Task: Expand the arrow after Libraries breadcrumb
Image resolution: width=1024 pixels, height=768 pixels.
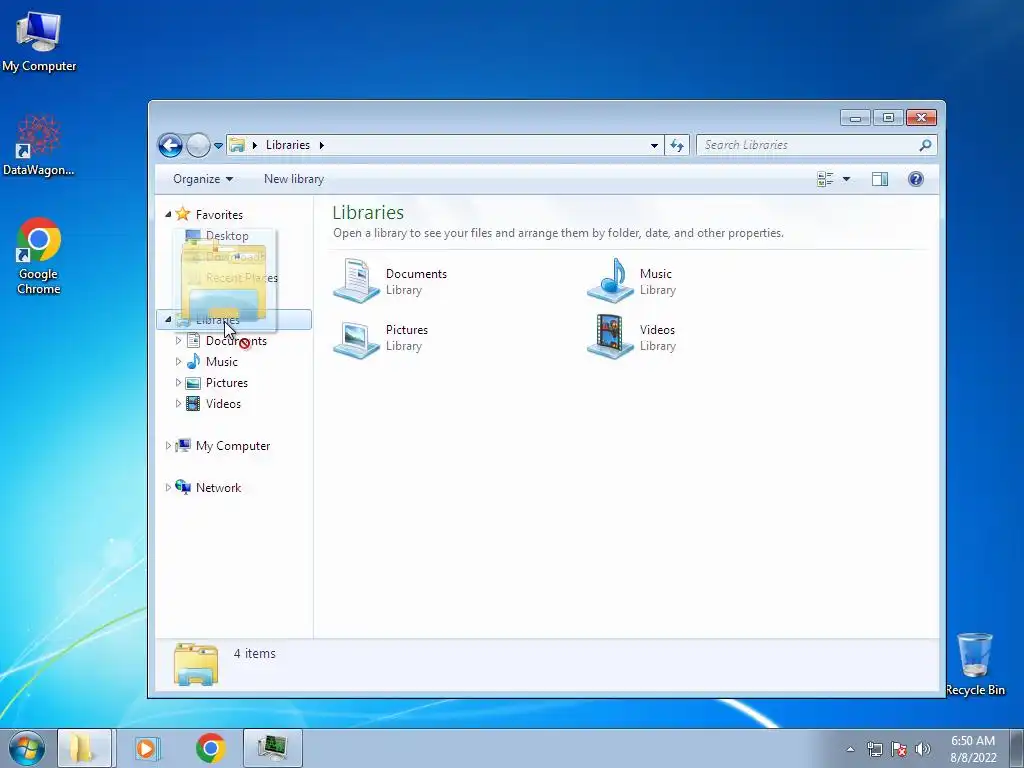Action: tap(321, 145)
